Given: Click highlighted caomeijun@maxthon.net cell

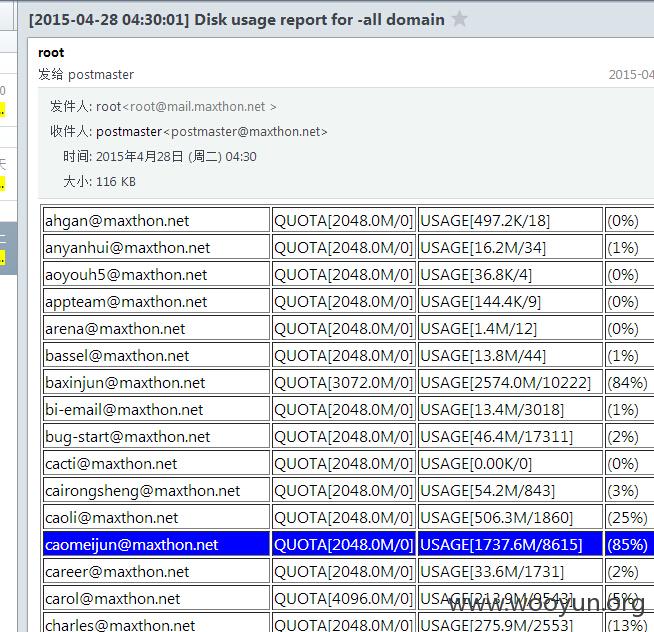Looking at the screenshot, I should [x=156, y=544].
